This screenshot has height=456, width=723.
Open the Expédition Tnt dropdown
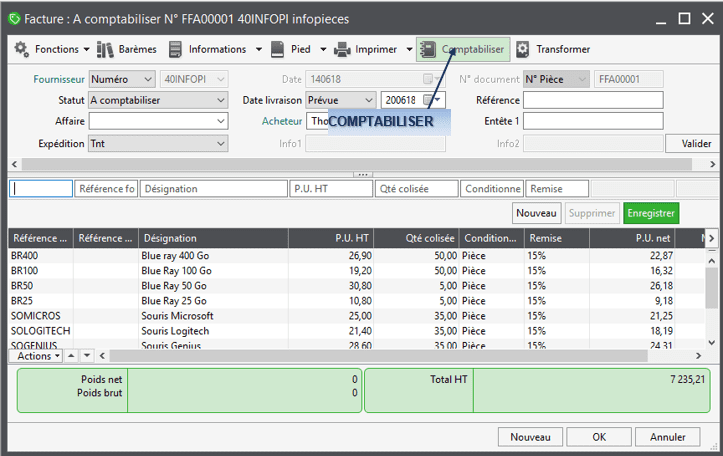pos(158,143)
